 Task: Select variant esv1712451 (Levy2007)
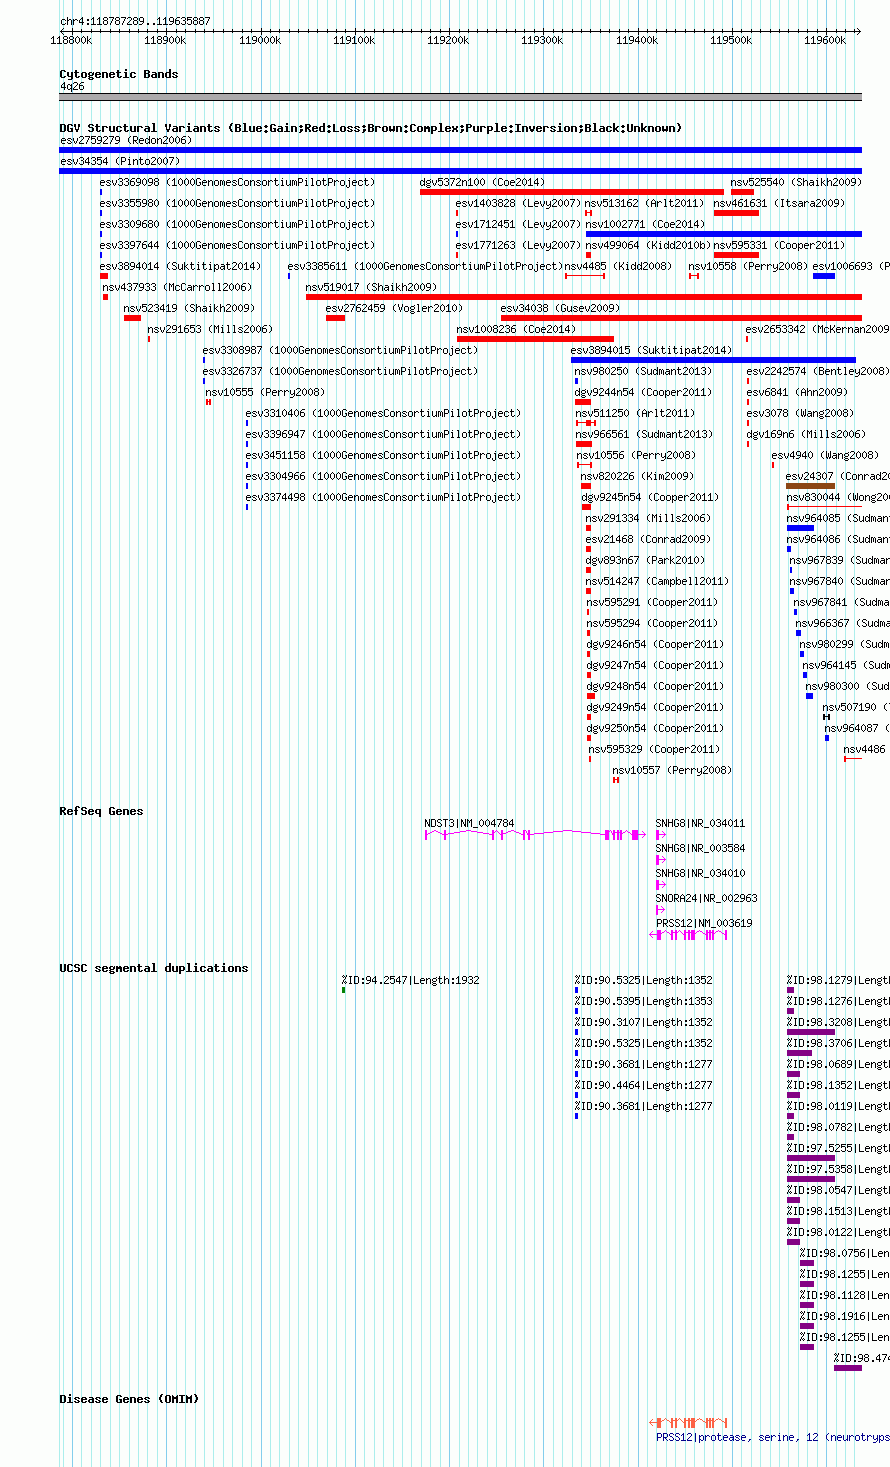(518, 224)
